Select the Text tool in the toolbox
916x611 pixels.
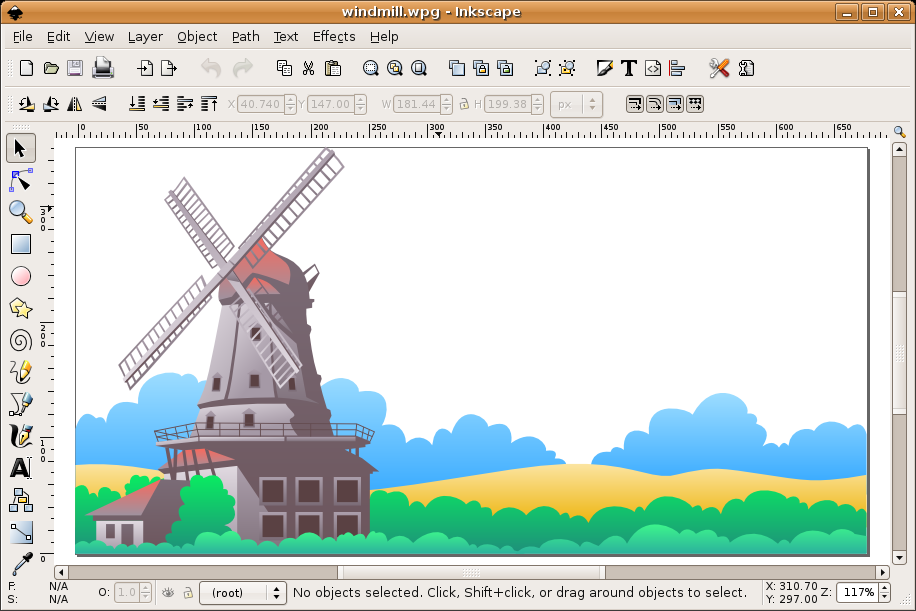(20, 468)
